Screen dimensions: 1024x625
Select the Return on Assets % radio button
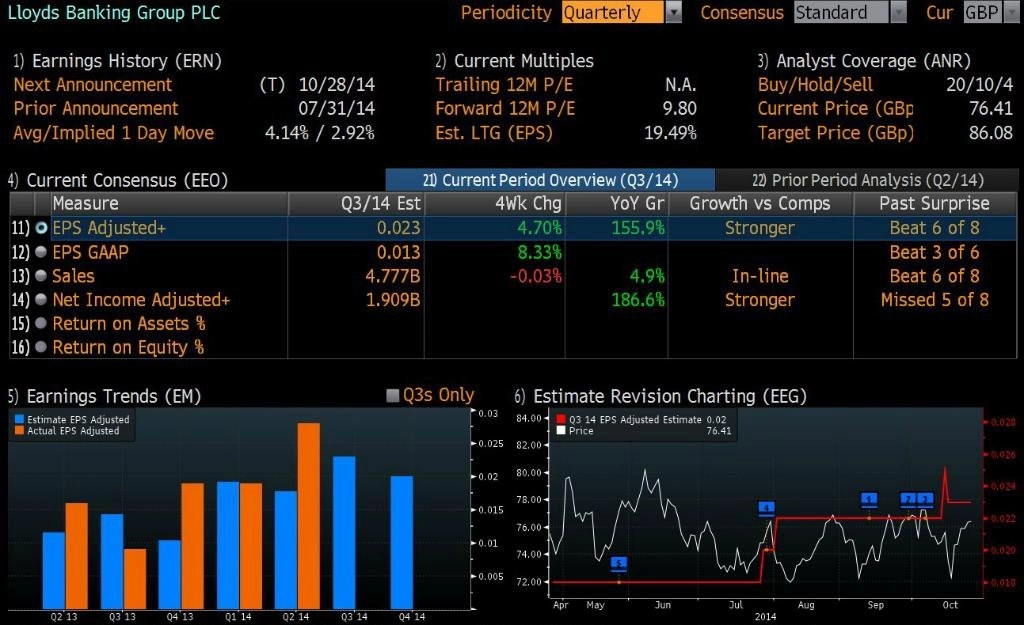(x=41, y=323)
